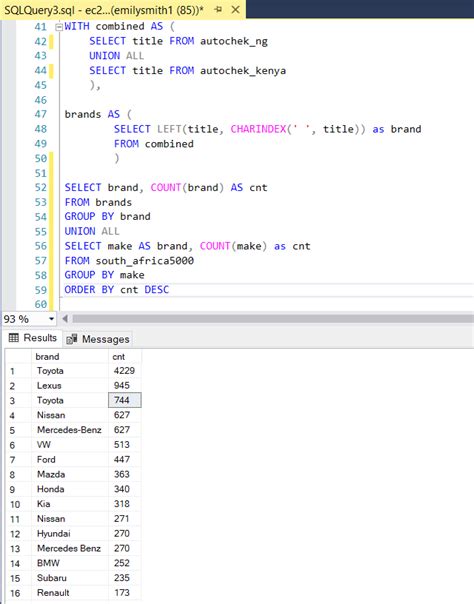Select the cell with value 173
The height and width of the screenshot is (604, 474).
point(125,592)
